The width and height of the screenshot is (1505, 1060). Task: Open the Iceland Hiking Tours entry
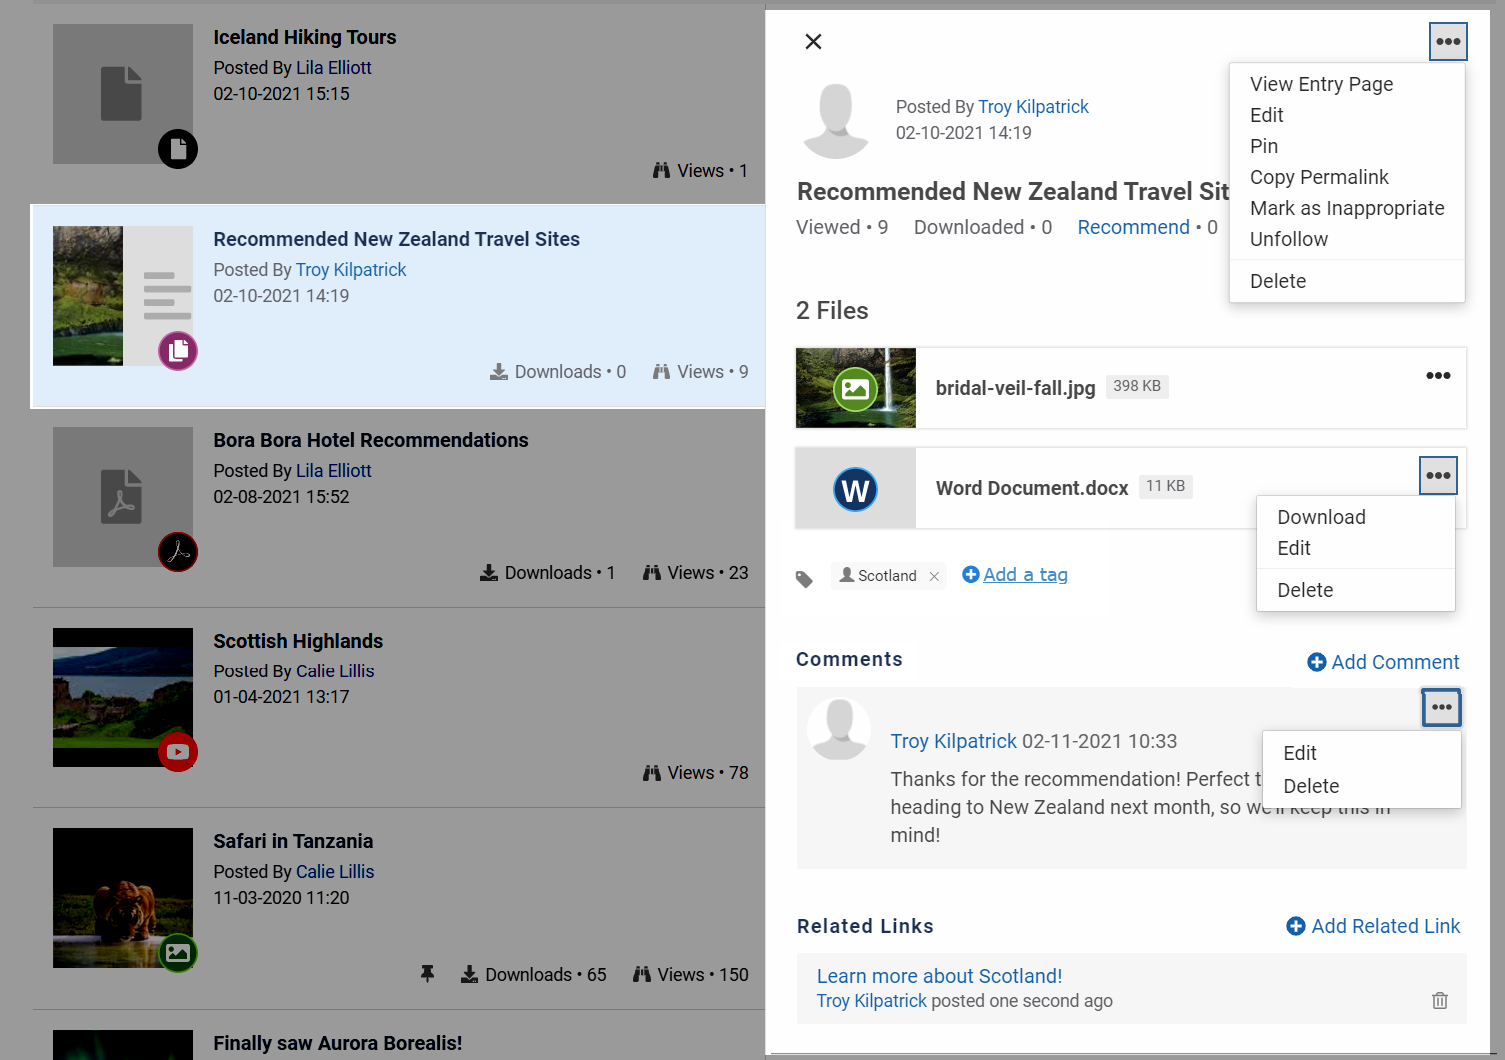point(305,37)
